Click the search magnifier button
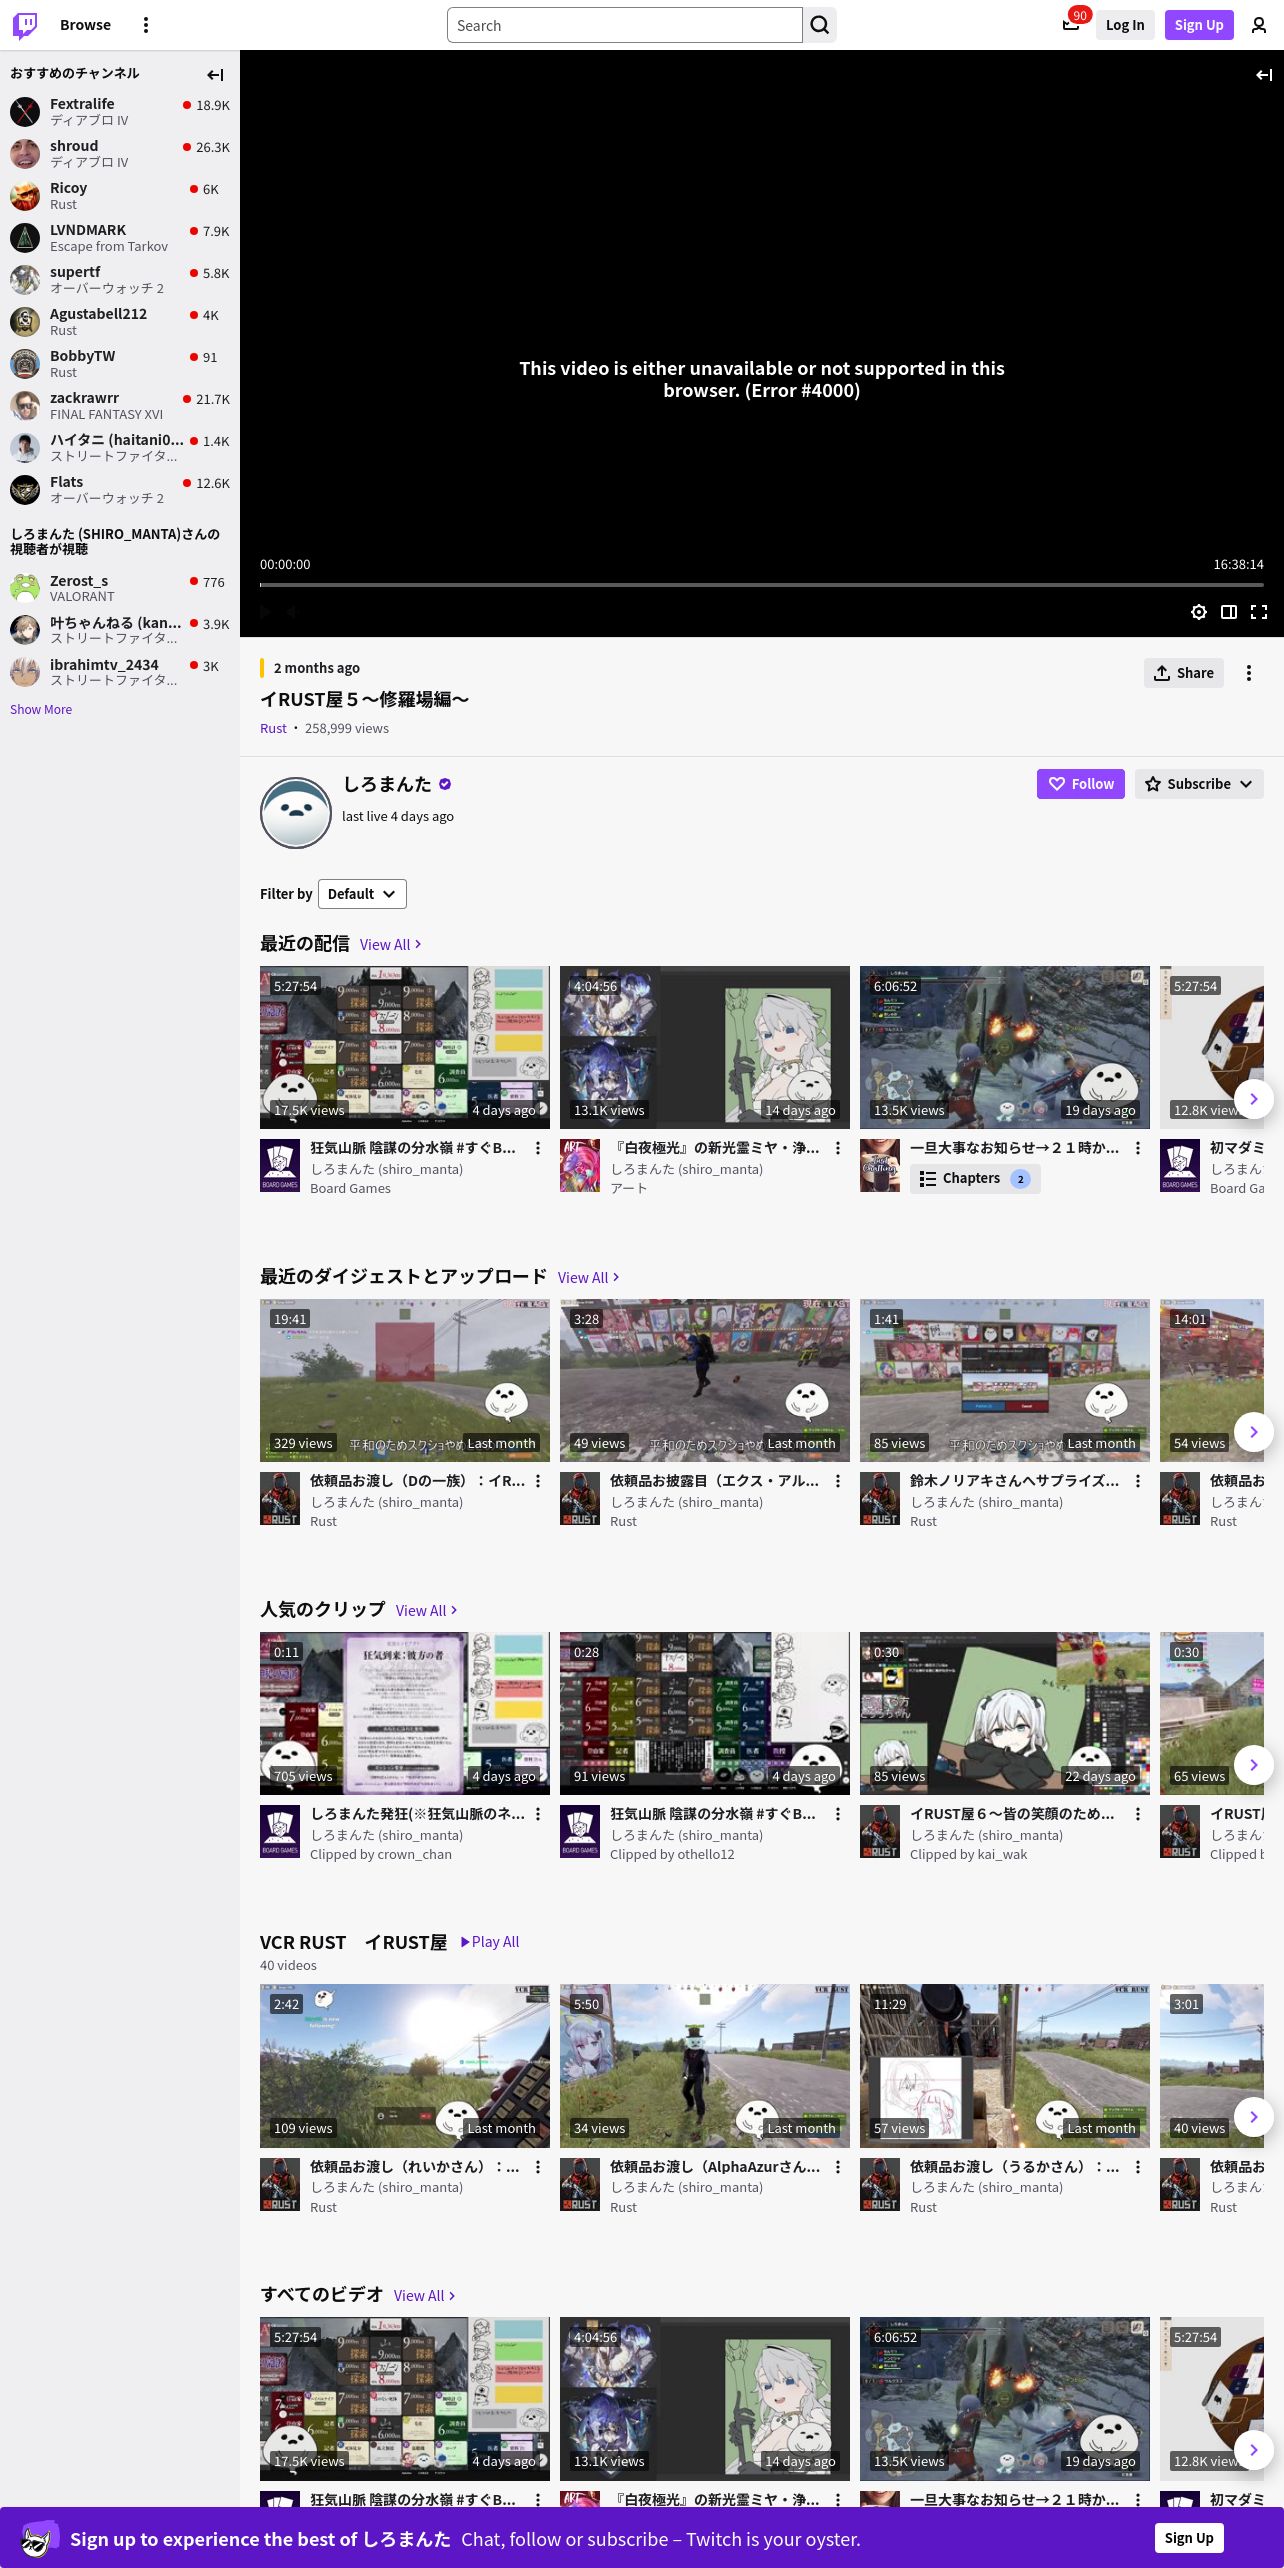 coord(820,25)
